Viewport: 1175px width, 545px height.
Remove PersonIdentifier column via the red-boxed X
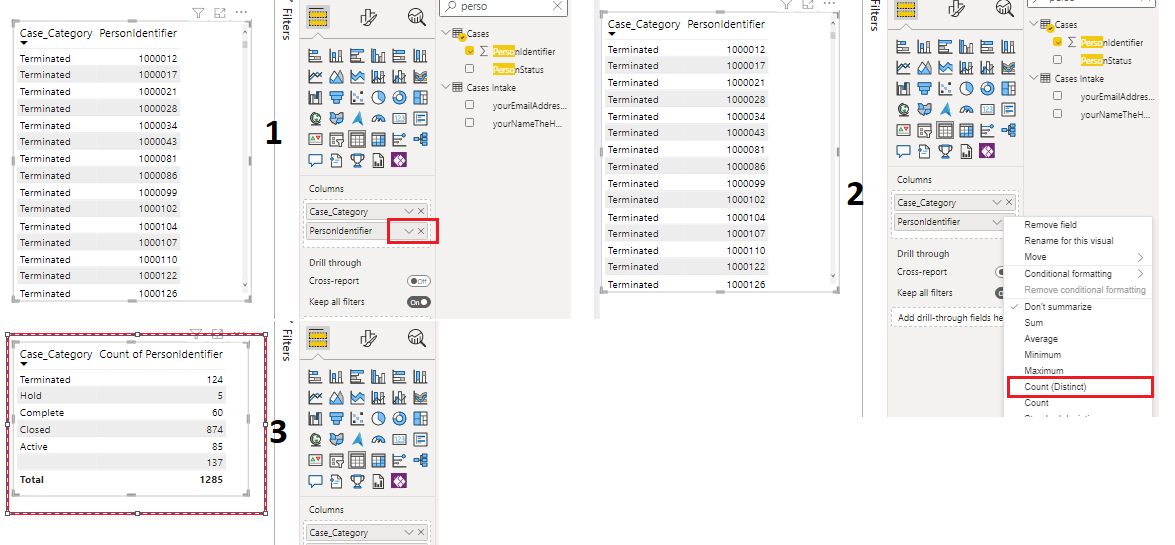click(421, 231)
